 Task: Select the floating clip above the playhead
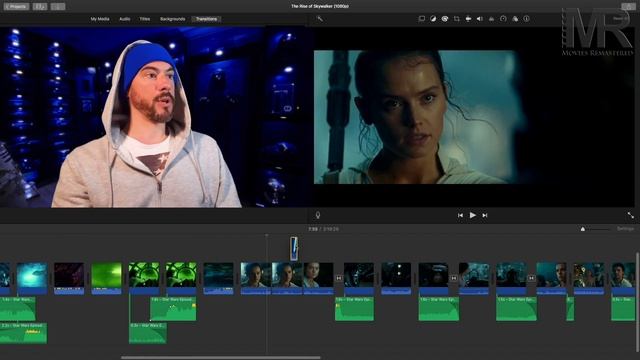(x=294, y=248)
